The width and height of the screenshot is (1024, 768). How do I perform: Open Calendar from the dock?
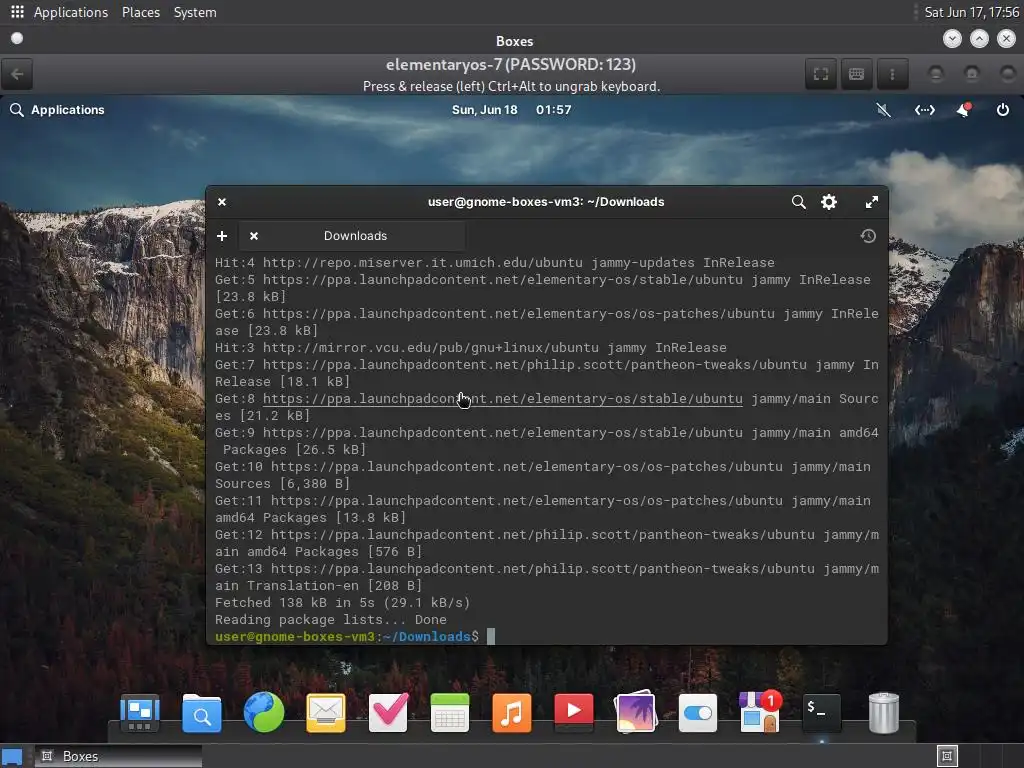pos(450,712)
